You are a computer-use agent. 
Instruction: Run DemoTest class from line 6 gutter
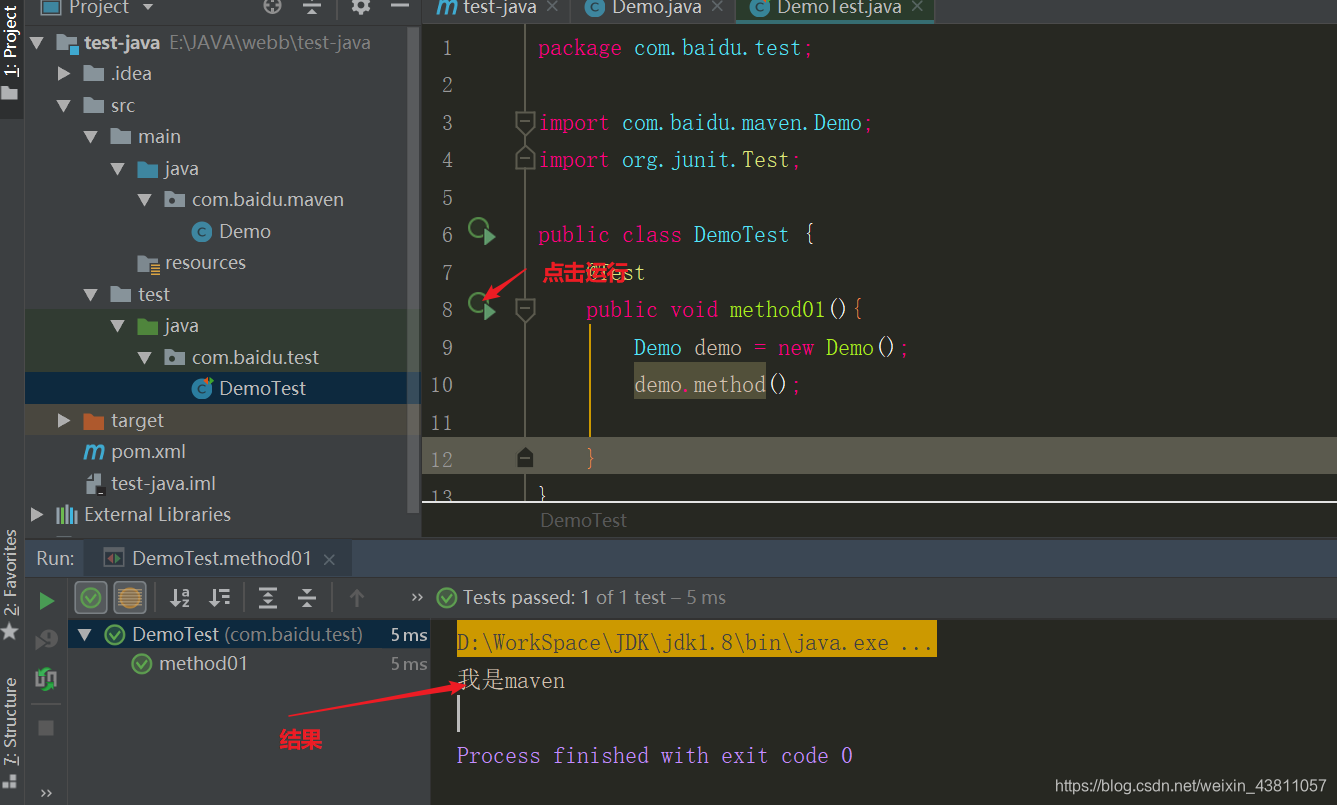click(482, 233)
